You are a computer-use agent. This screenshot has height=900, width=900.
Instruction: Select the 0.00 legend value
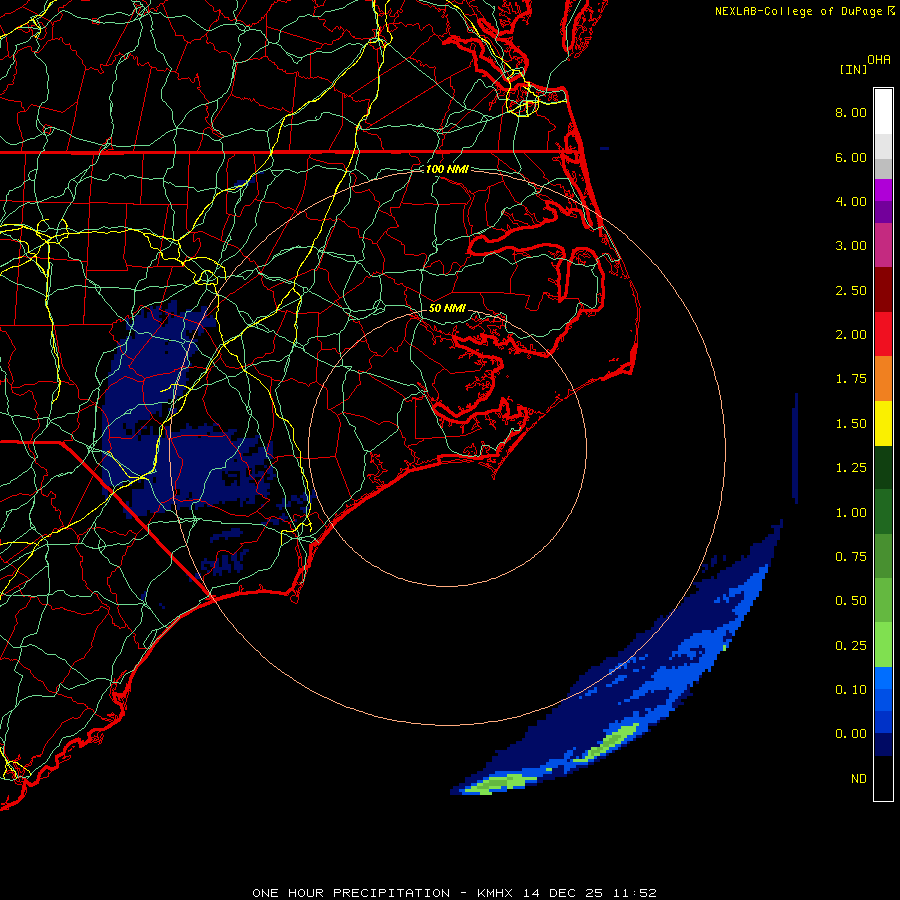tap(851, 734)
